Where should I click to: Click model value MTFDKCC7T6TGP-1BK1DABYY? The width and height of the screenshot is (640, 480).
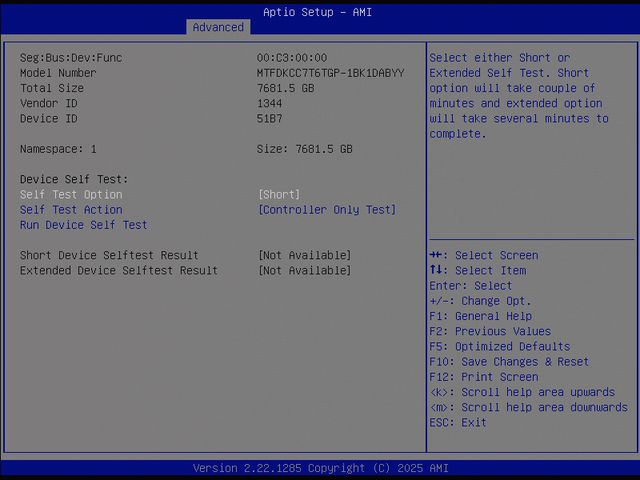click(x=331, y=73)
